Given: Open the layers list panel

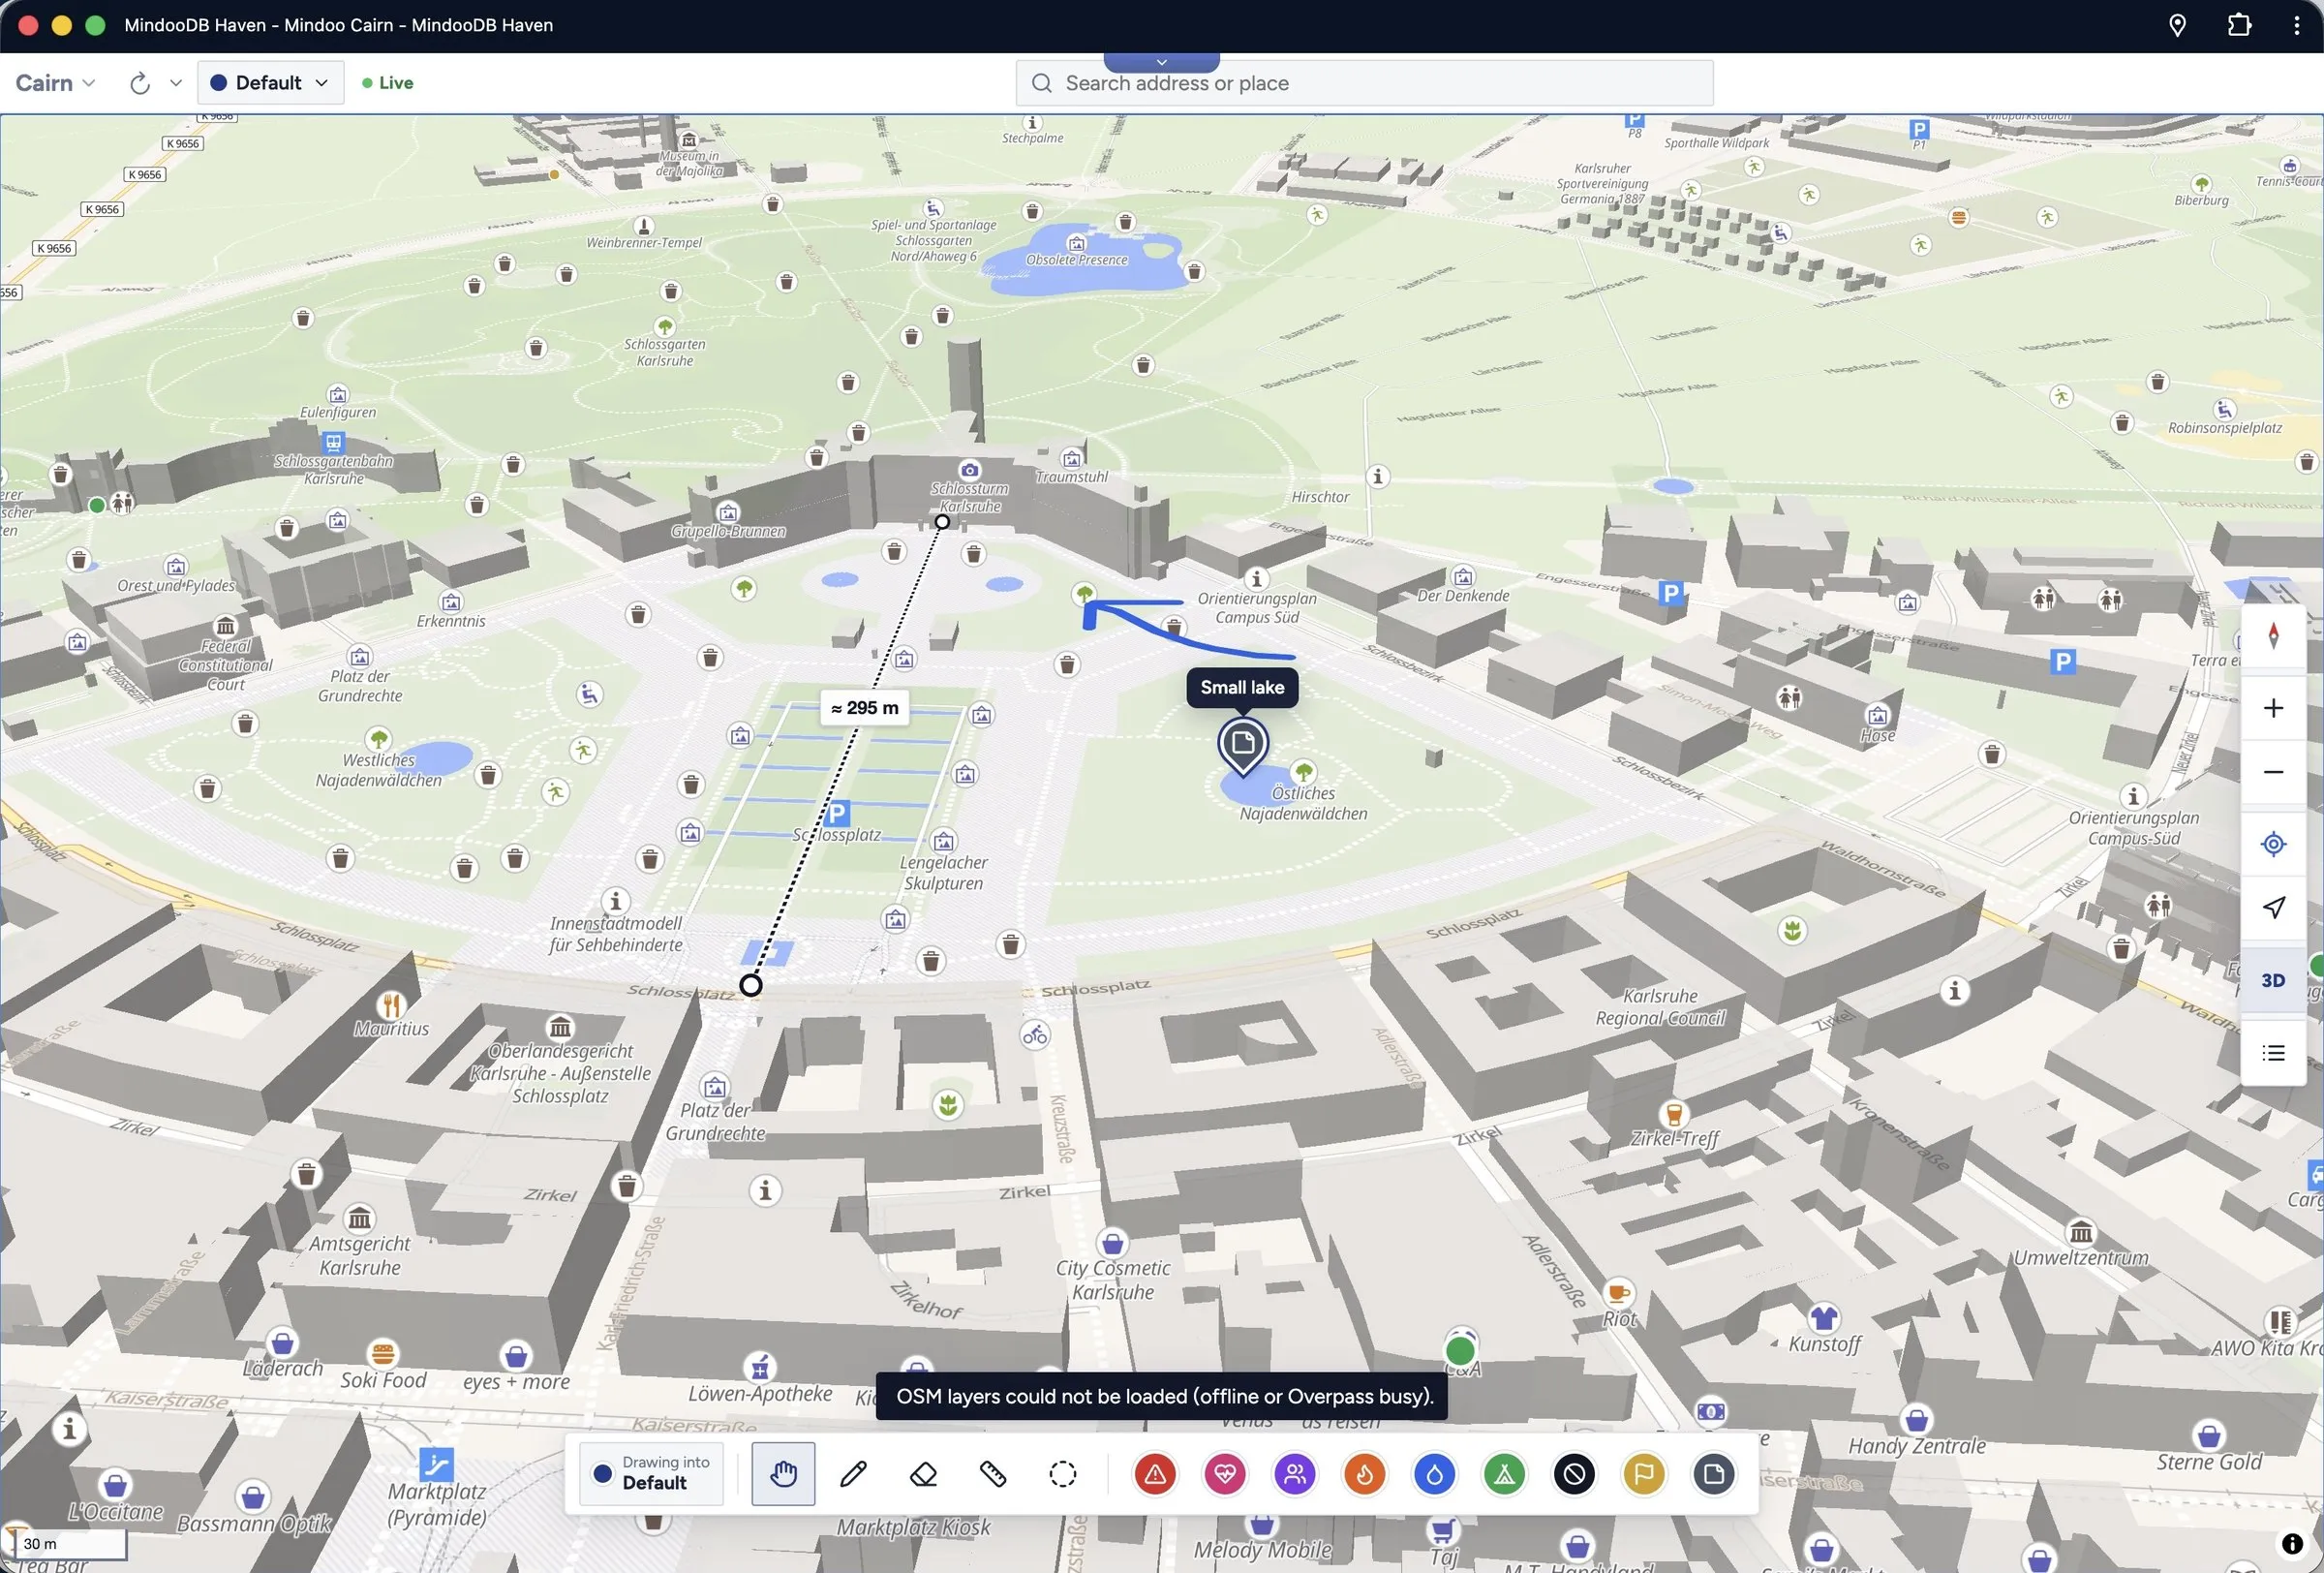Looking at the screenshot, I should click(2273, 1052).
